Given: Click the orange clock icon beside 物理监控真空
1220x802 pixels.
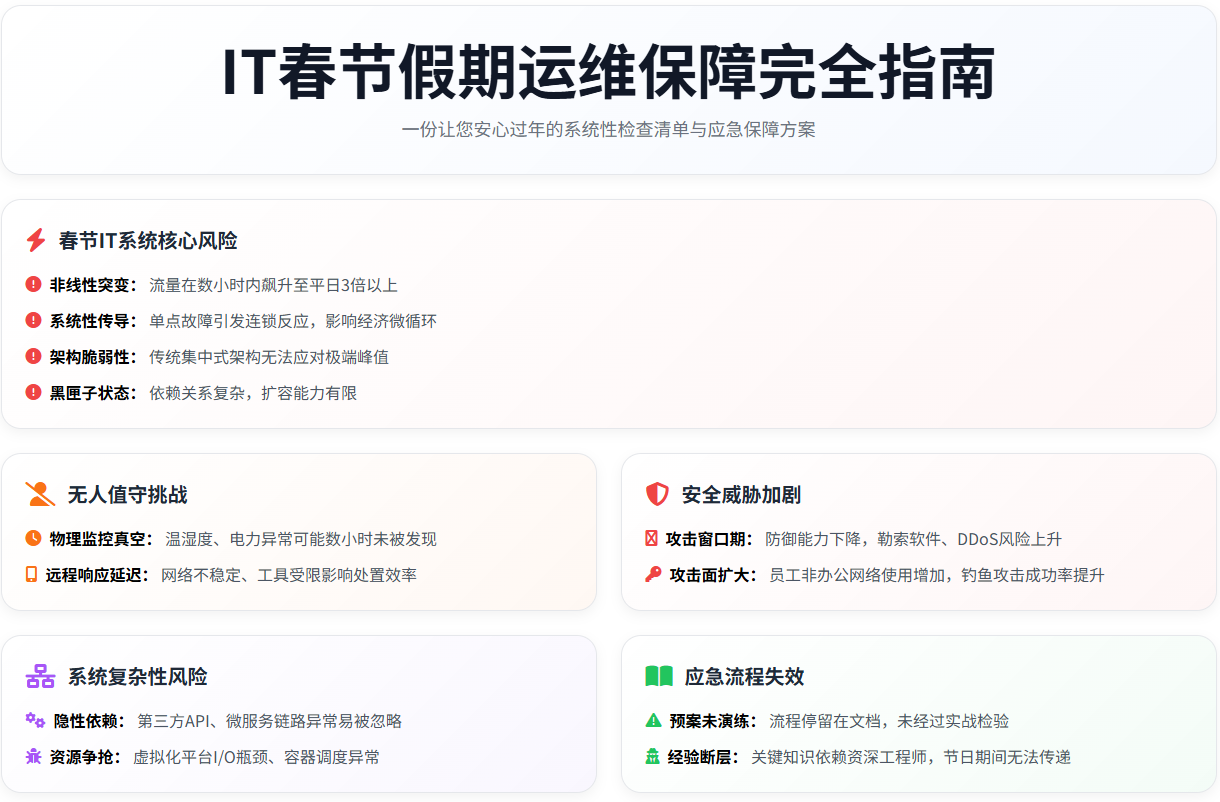Looking at the screenshot, I should [33, 539].
